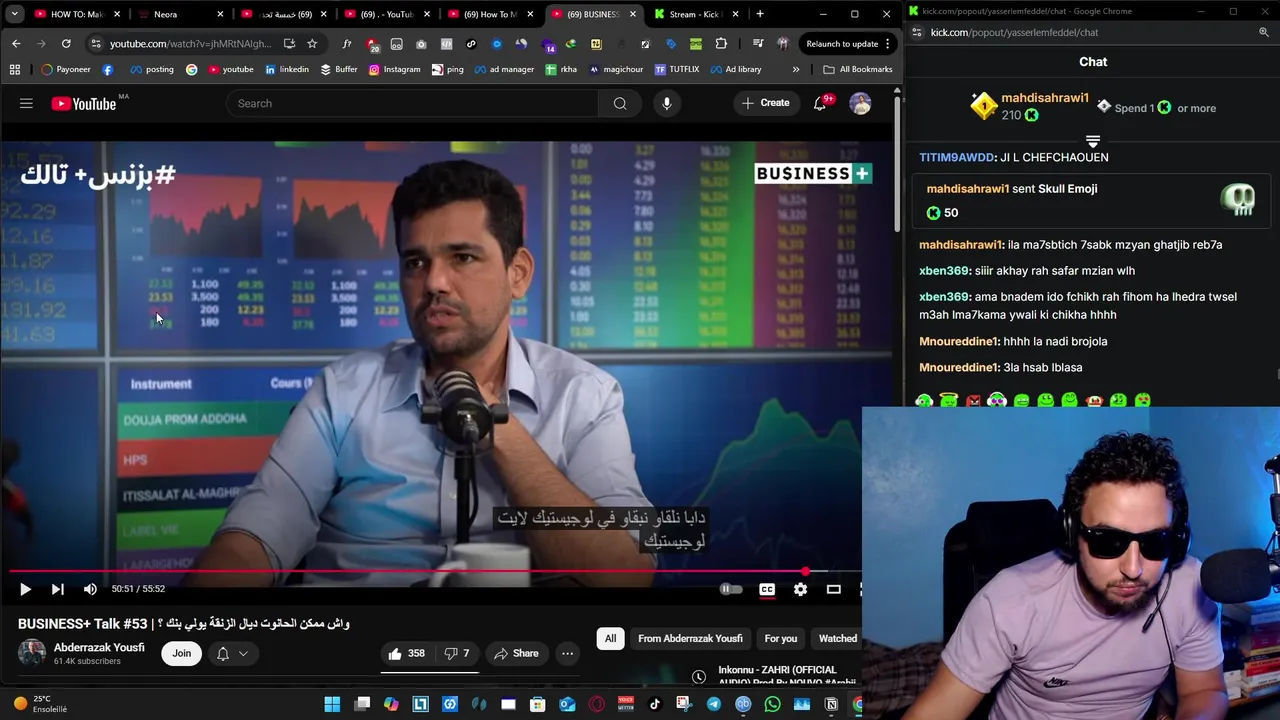Screen dimensions: 1280x720
Task: Select the "Watched" chip
Action: pos(838,638)
